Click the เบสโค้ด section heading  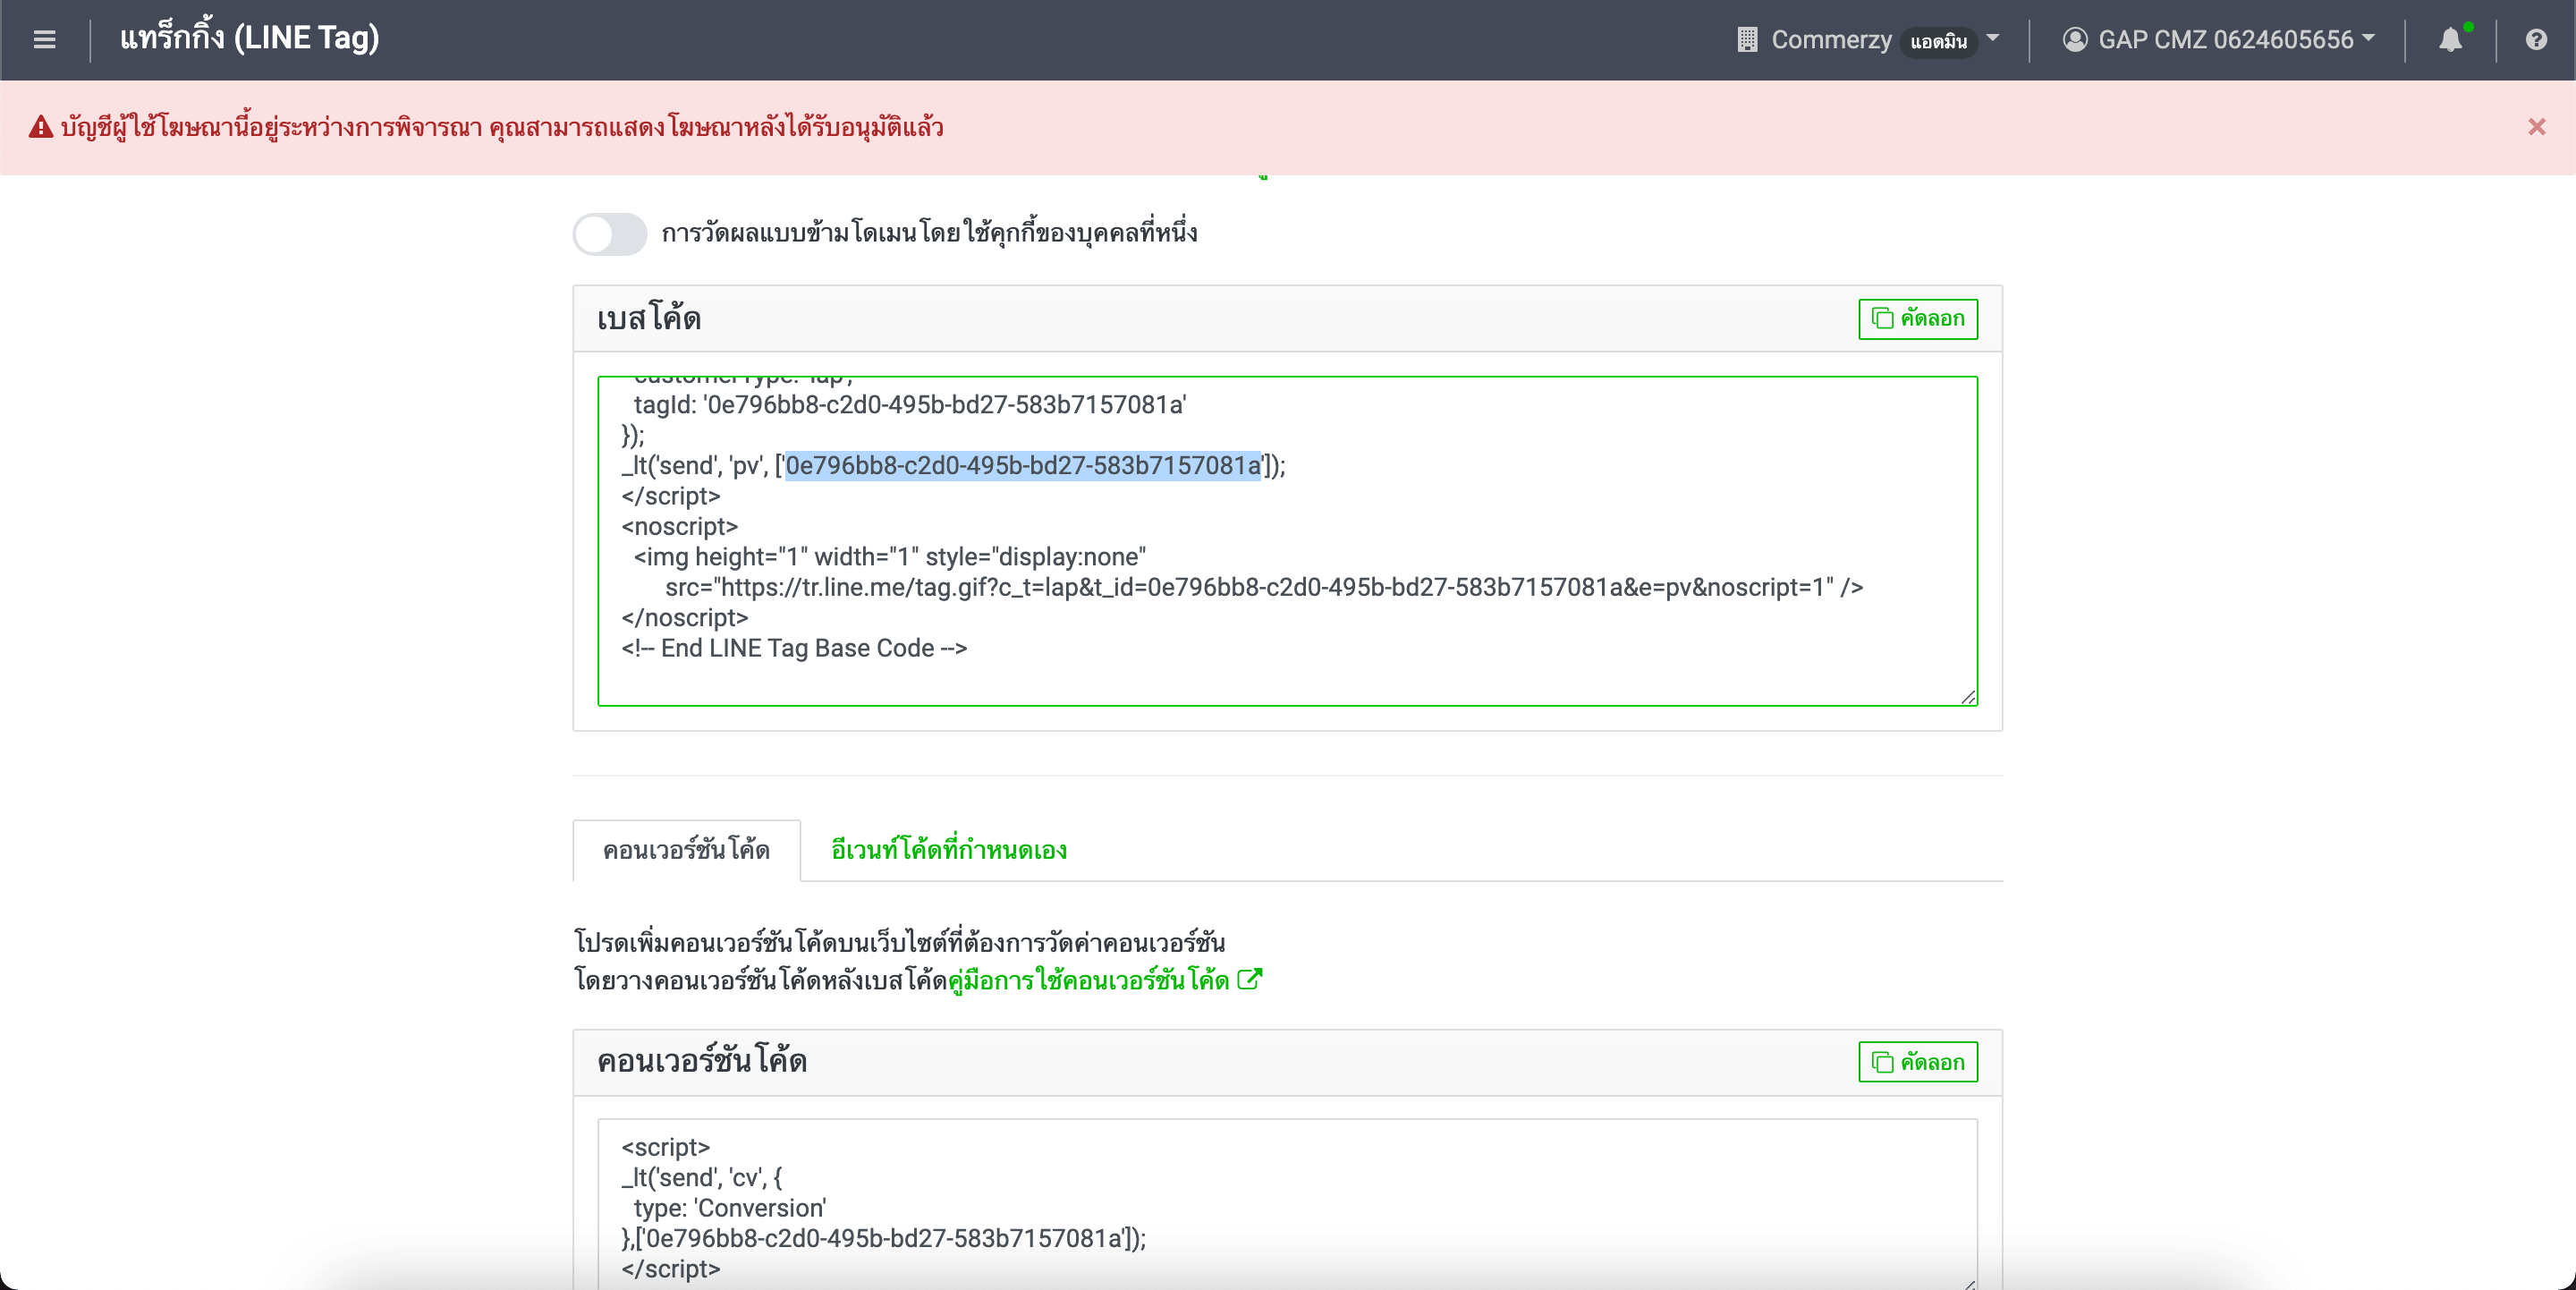click(x=649, y=318)
